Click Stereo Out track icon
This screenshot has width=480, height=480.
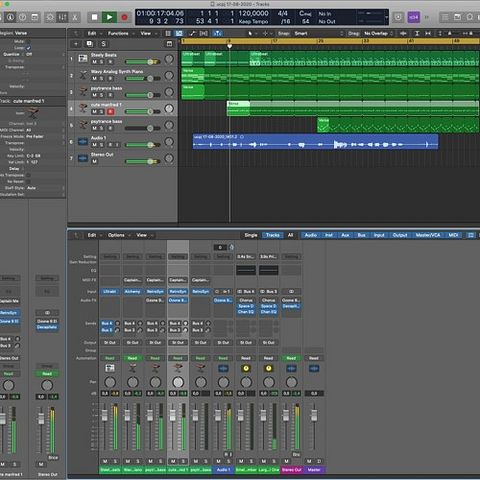[83, 158]
